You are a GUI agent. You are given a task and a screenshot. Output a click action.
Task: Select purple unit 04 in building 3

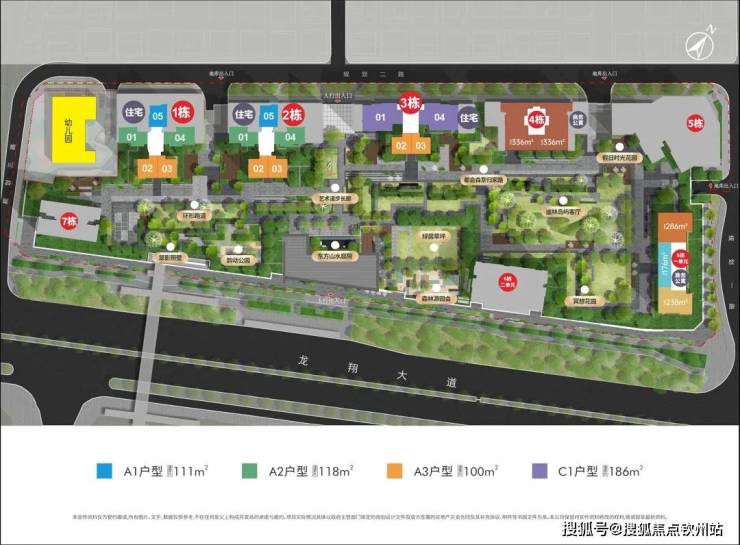(x=439, y=117)
